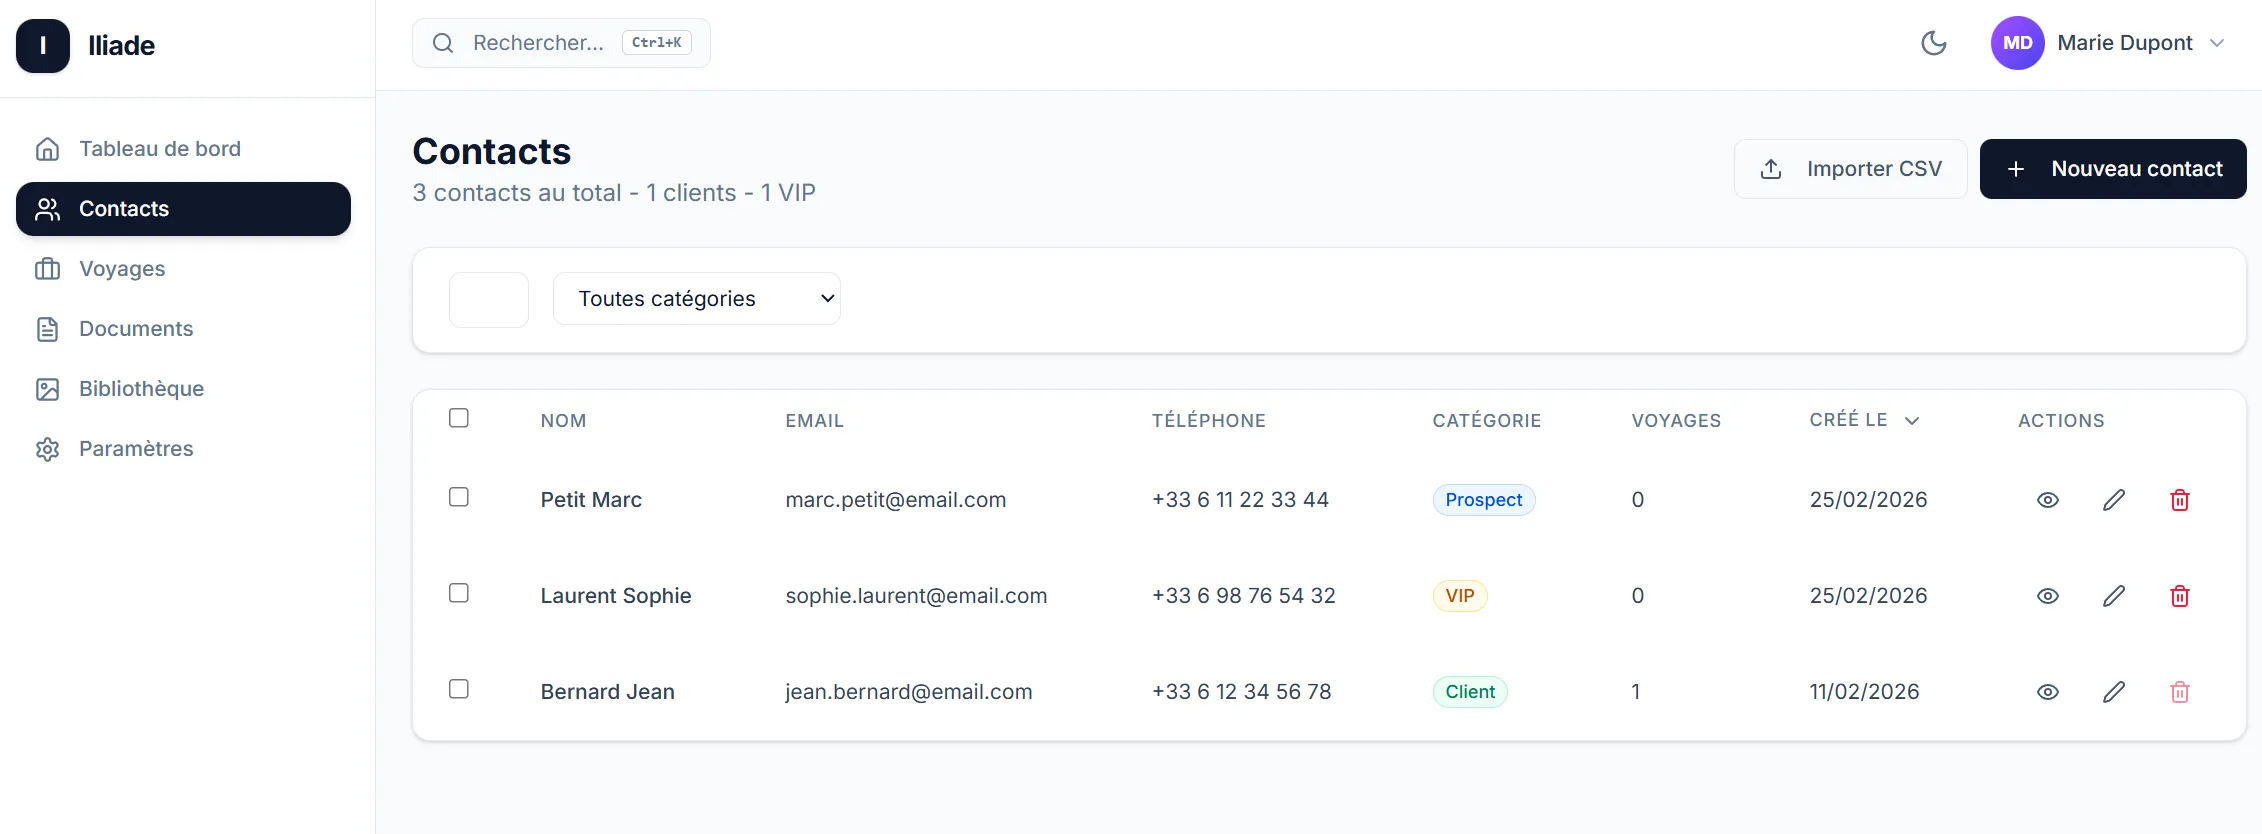Open the Toutes catégories dropdown
Image resolution: width=2262 pixels, height=834 pixels.
click(x=697, y=298)
